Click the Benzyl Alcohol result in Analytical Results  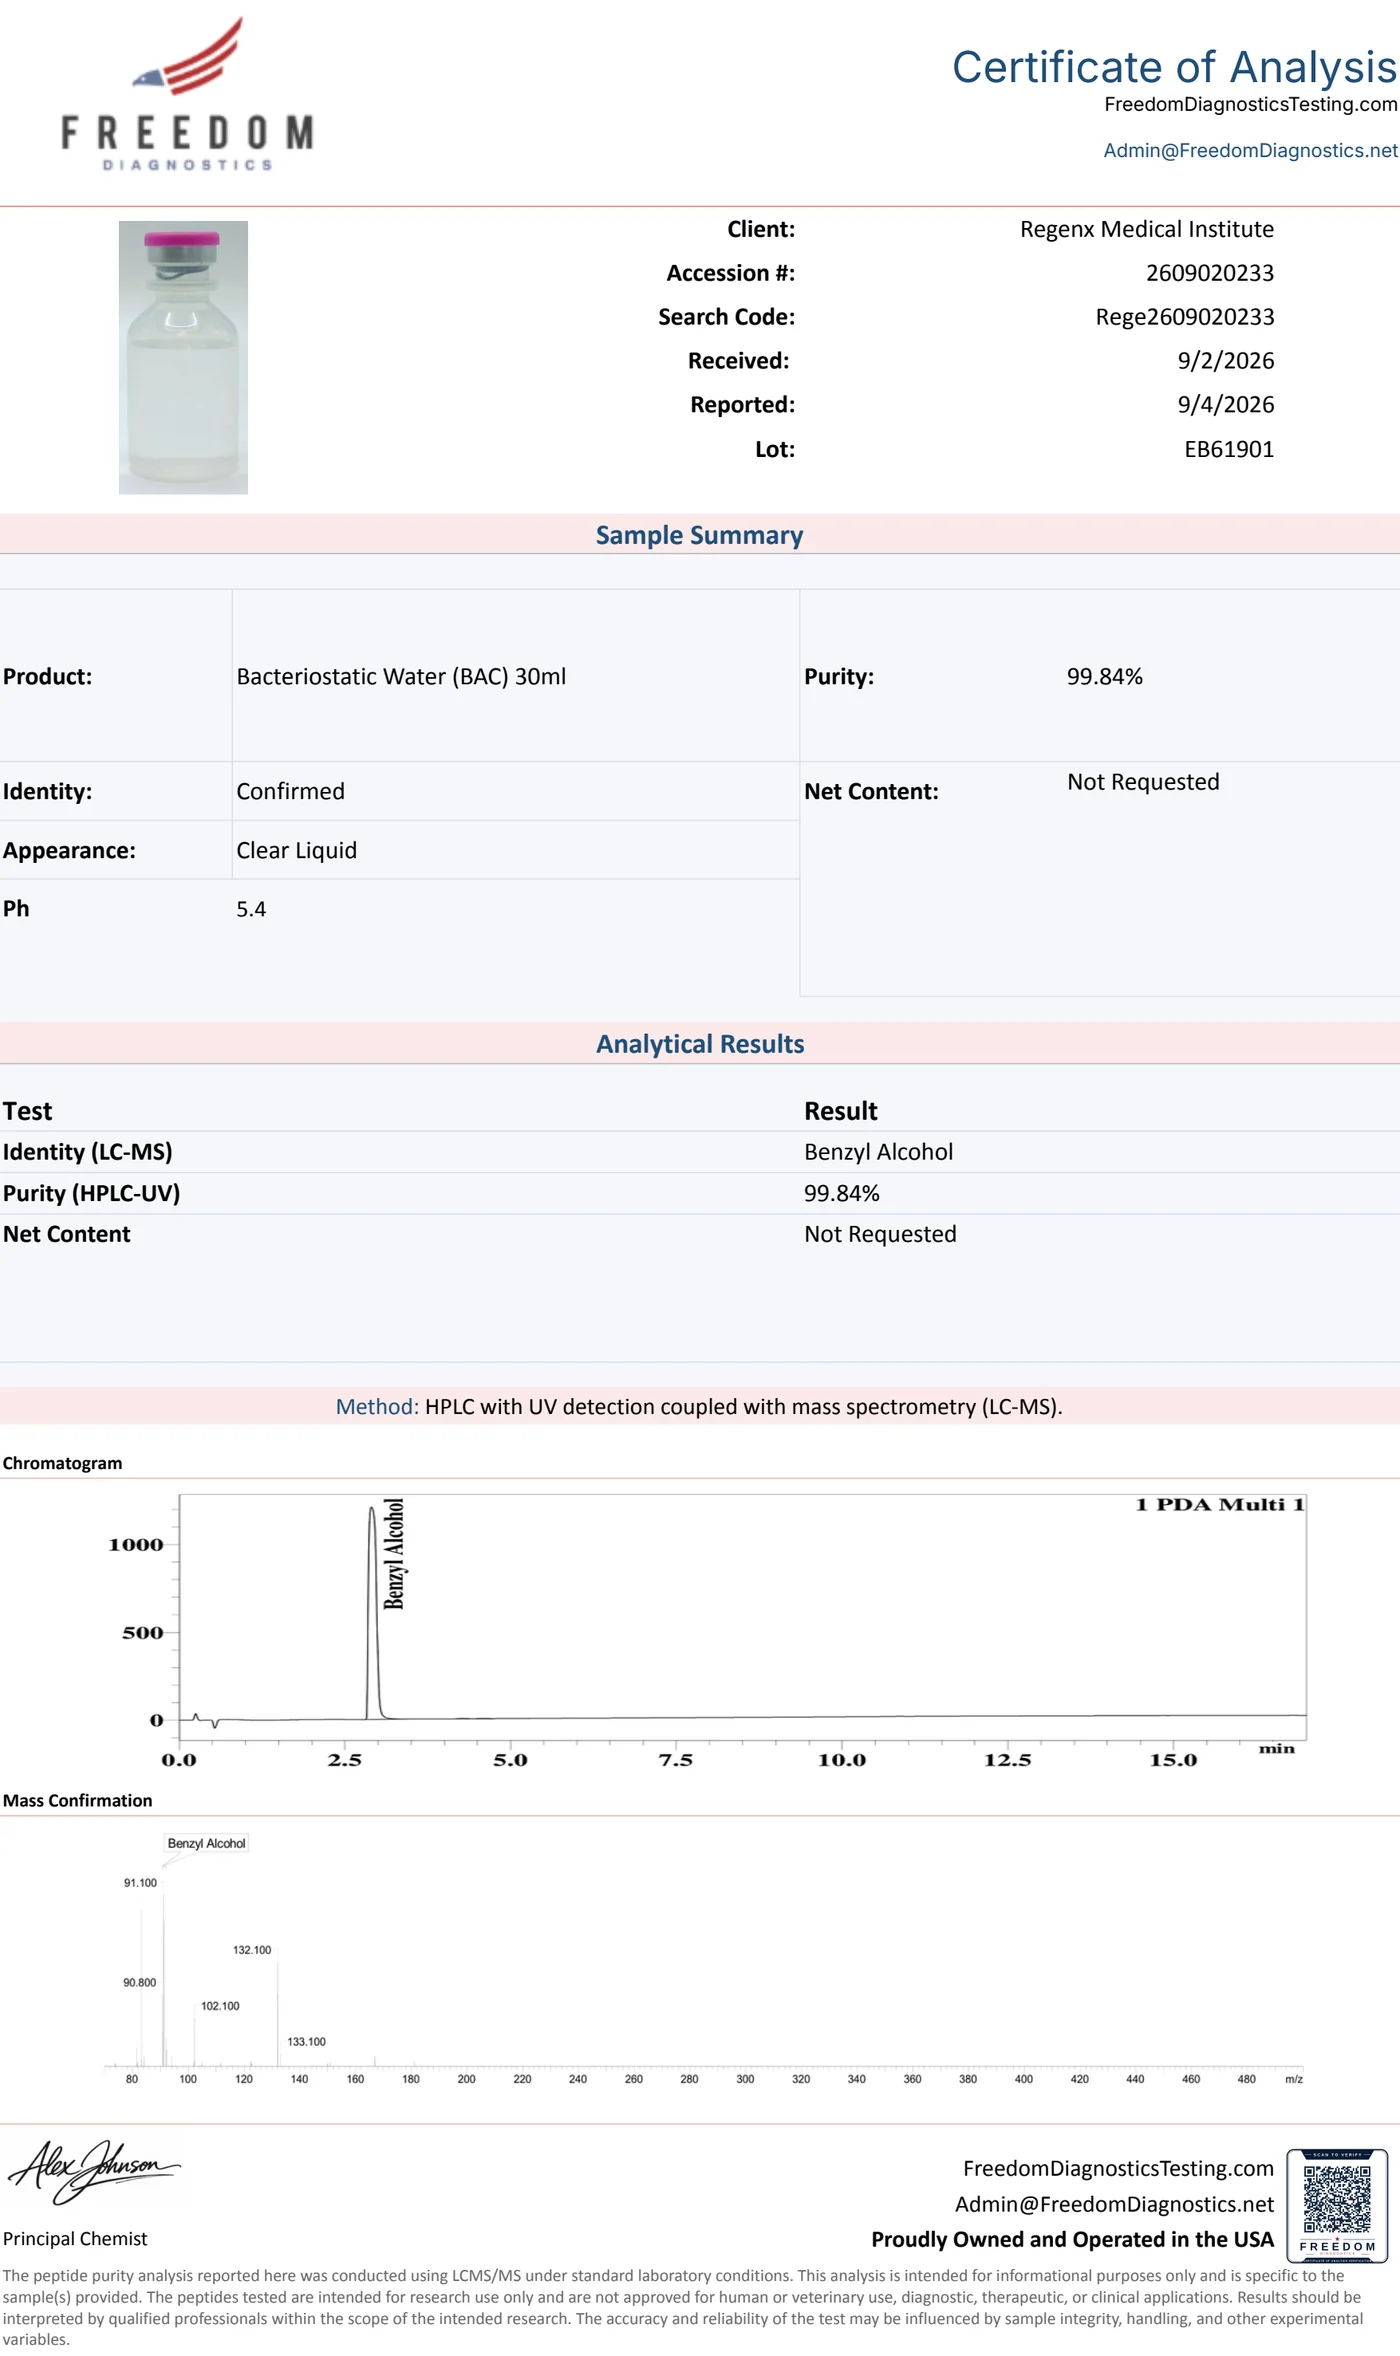(878, 1152)
